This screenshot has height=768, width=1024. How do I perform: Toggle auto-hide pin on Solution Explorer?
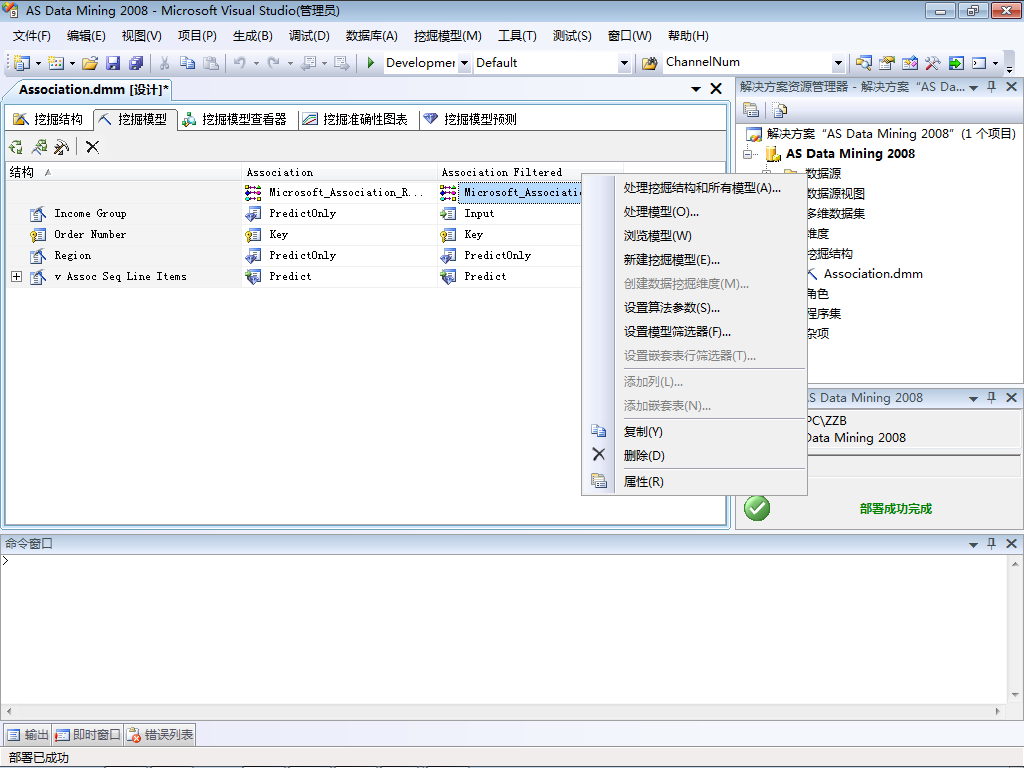[991, 87]
